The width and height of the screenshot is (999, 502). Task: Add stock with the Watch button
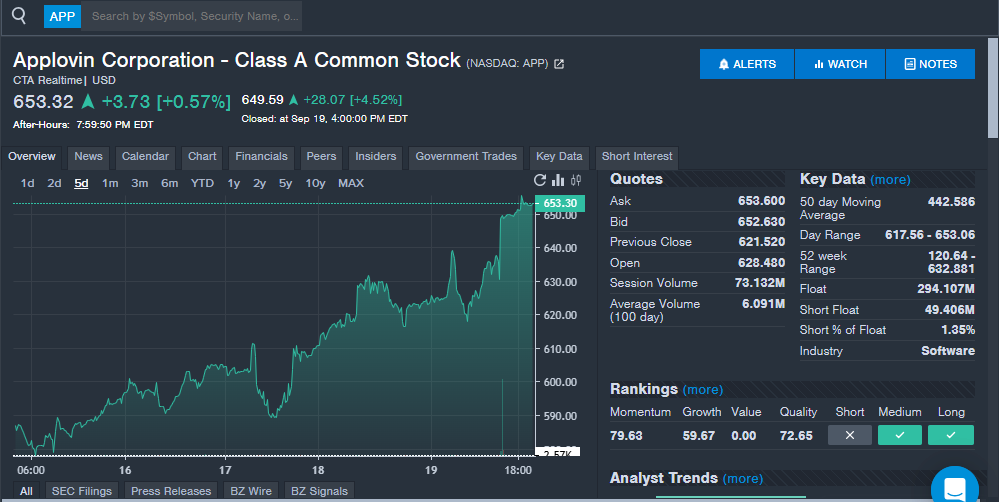point(840,64)
